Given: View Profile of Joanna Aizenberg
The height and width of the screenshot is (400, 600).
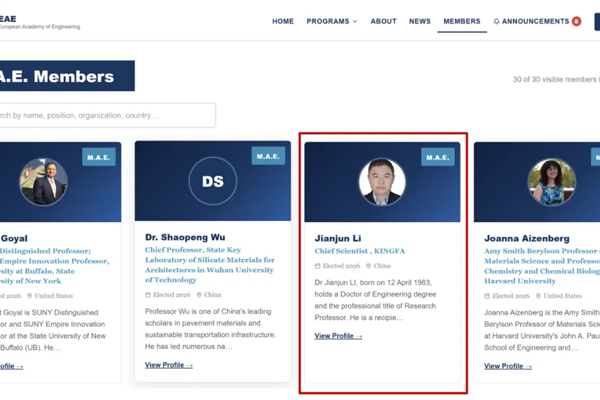Looking at the screenshot, I should [508, 366].
